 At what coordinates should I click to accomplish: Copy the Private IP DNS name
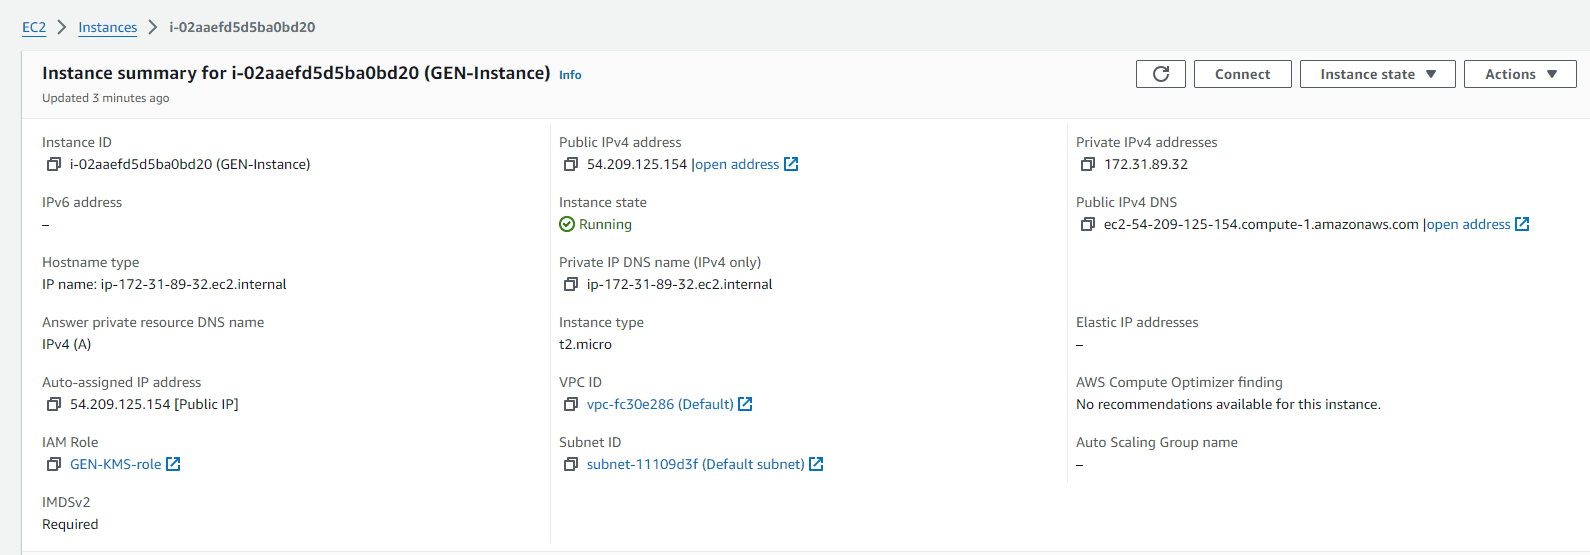point(571,284)
